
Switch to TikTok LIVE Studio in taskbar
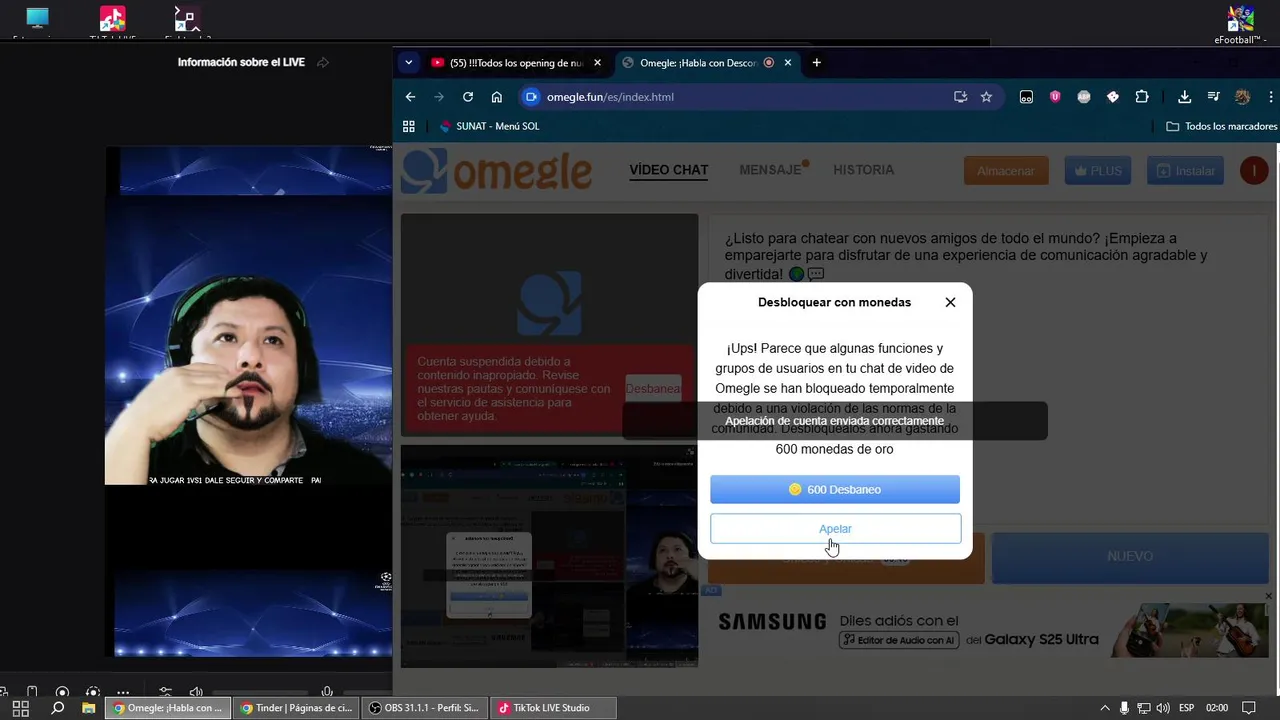553,708
